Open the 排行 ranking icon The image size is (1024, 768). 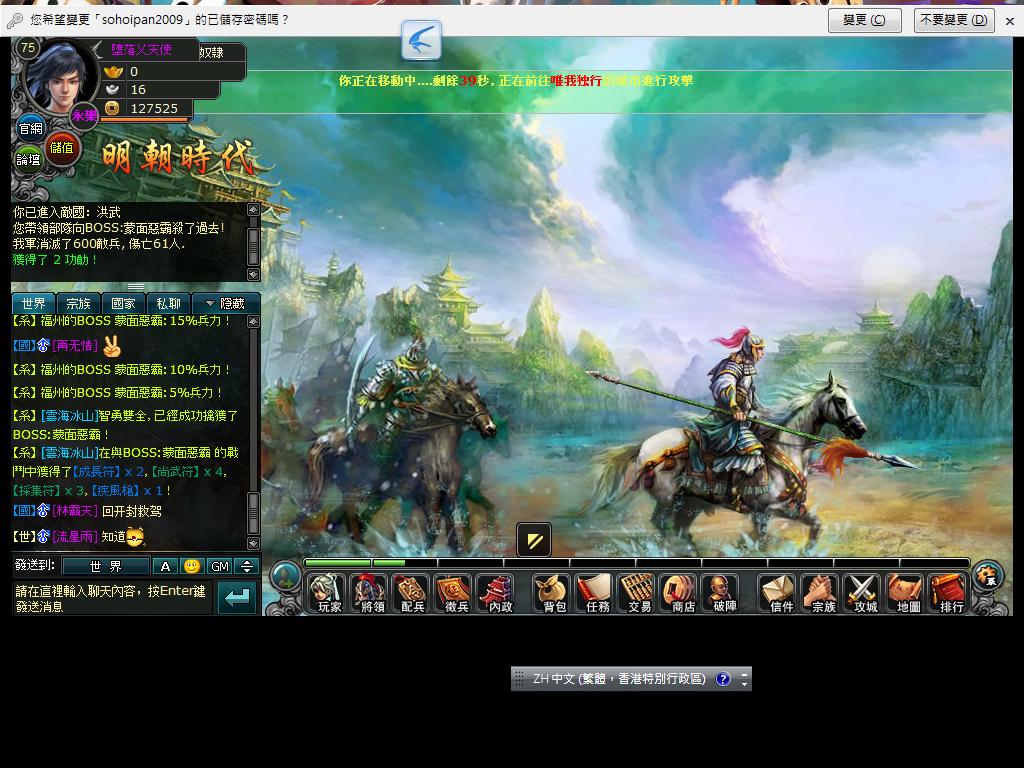pyautogui.click(x=950, y=593)
